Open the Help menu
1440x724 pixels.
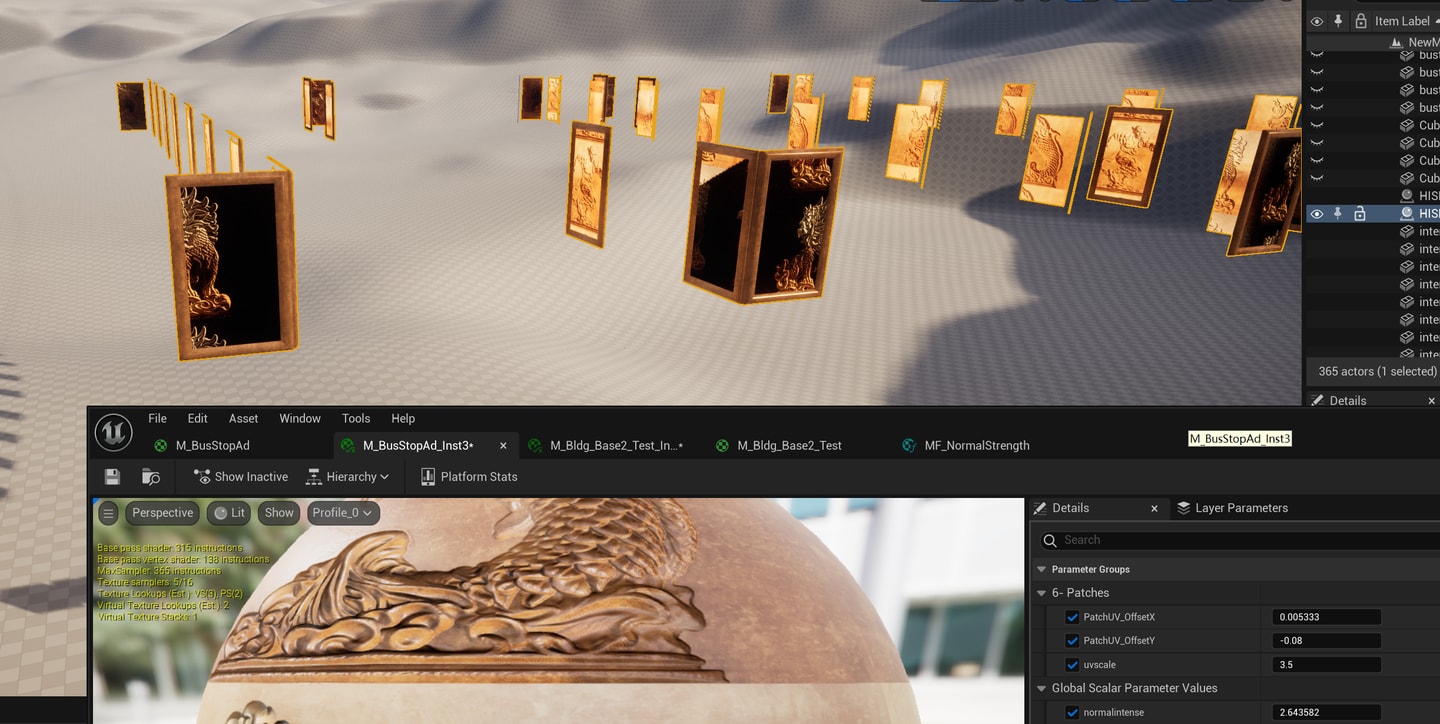[403, 419]
